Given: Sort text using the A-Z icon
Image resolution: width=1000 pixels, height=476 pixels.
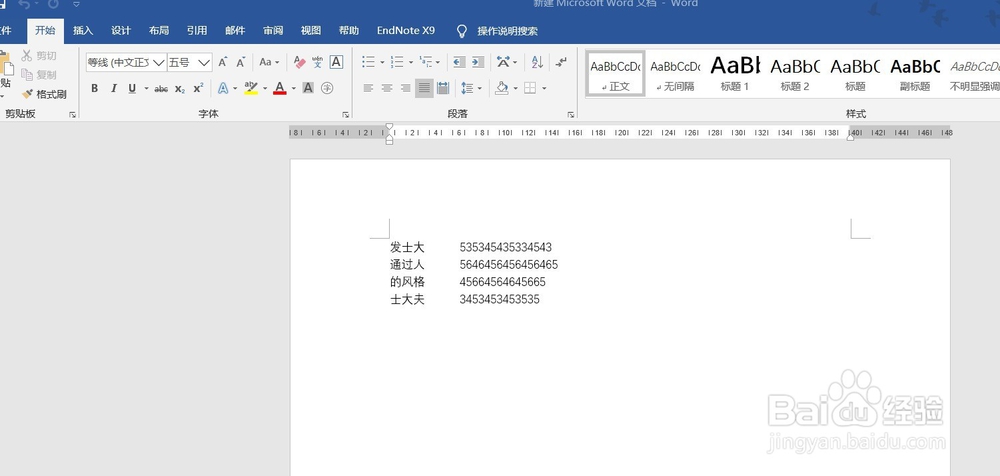Looking at the screenshot, I should pyautogui.click(x=537, y=62).
